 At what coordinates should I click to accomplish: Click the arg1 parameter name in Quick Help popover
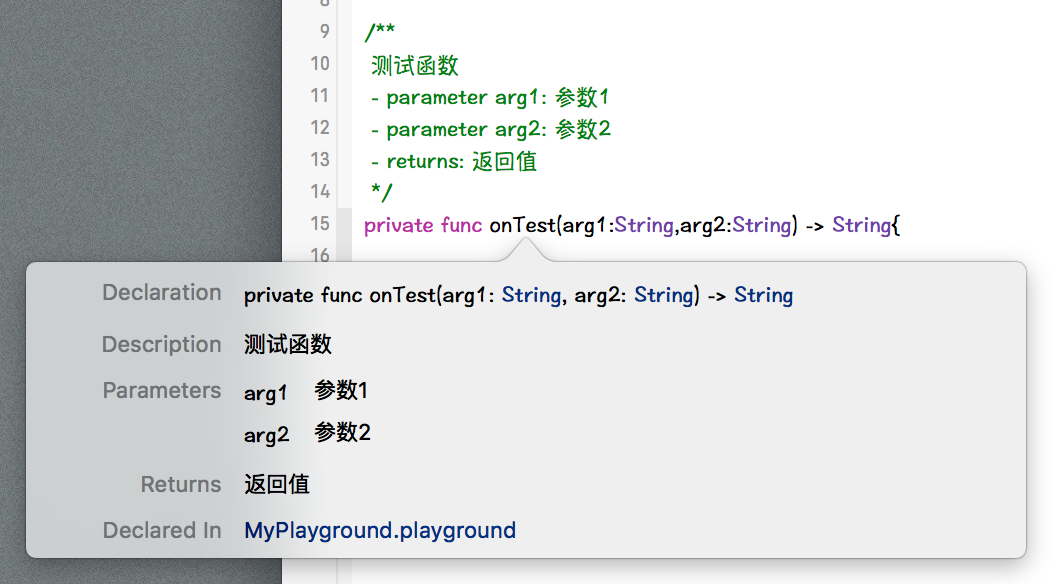pyautogui.click(x=265, y=393)
